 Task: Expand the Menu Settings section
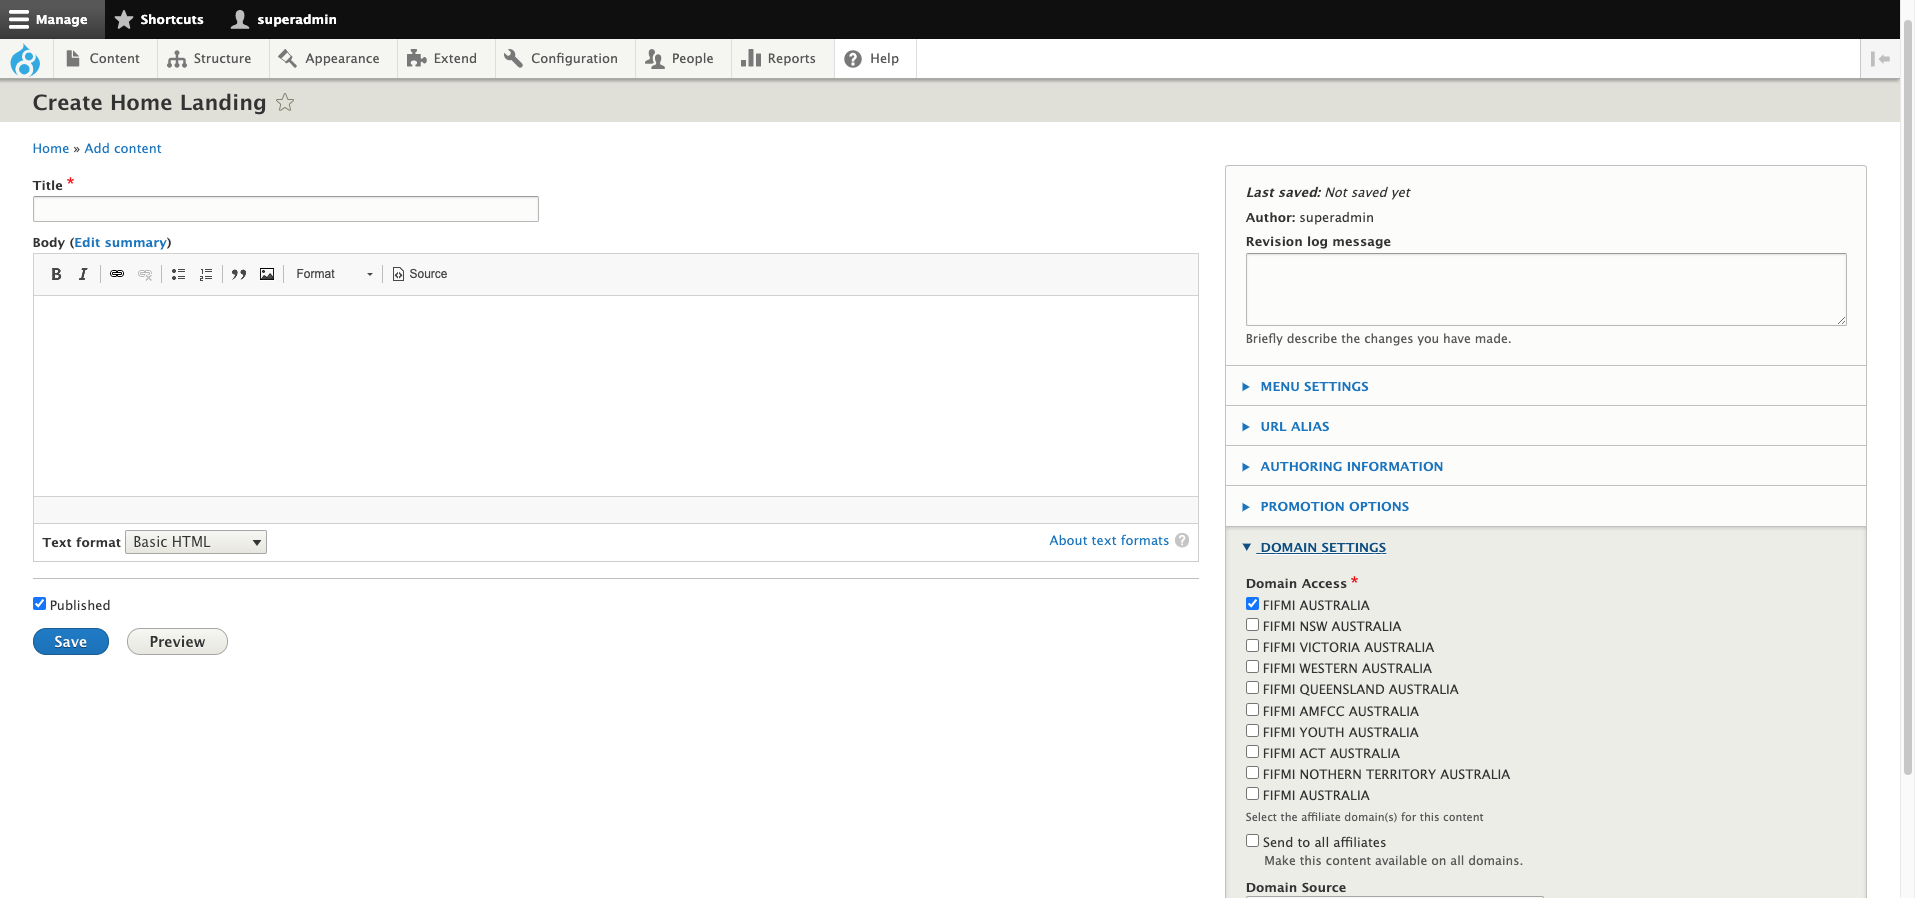coord(1314,387)
